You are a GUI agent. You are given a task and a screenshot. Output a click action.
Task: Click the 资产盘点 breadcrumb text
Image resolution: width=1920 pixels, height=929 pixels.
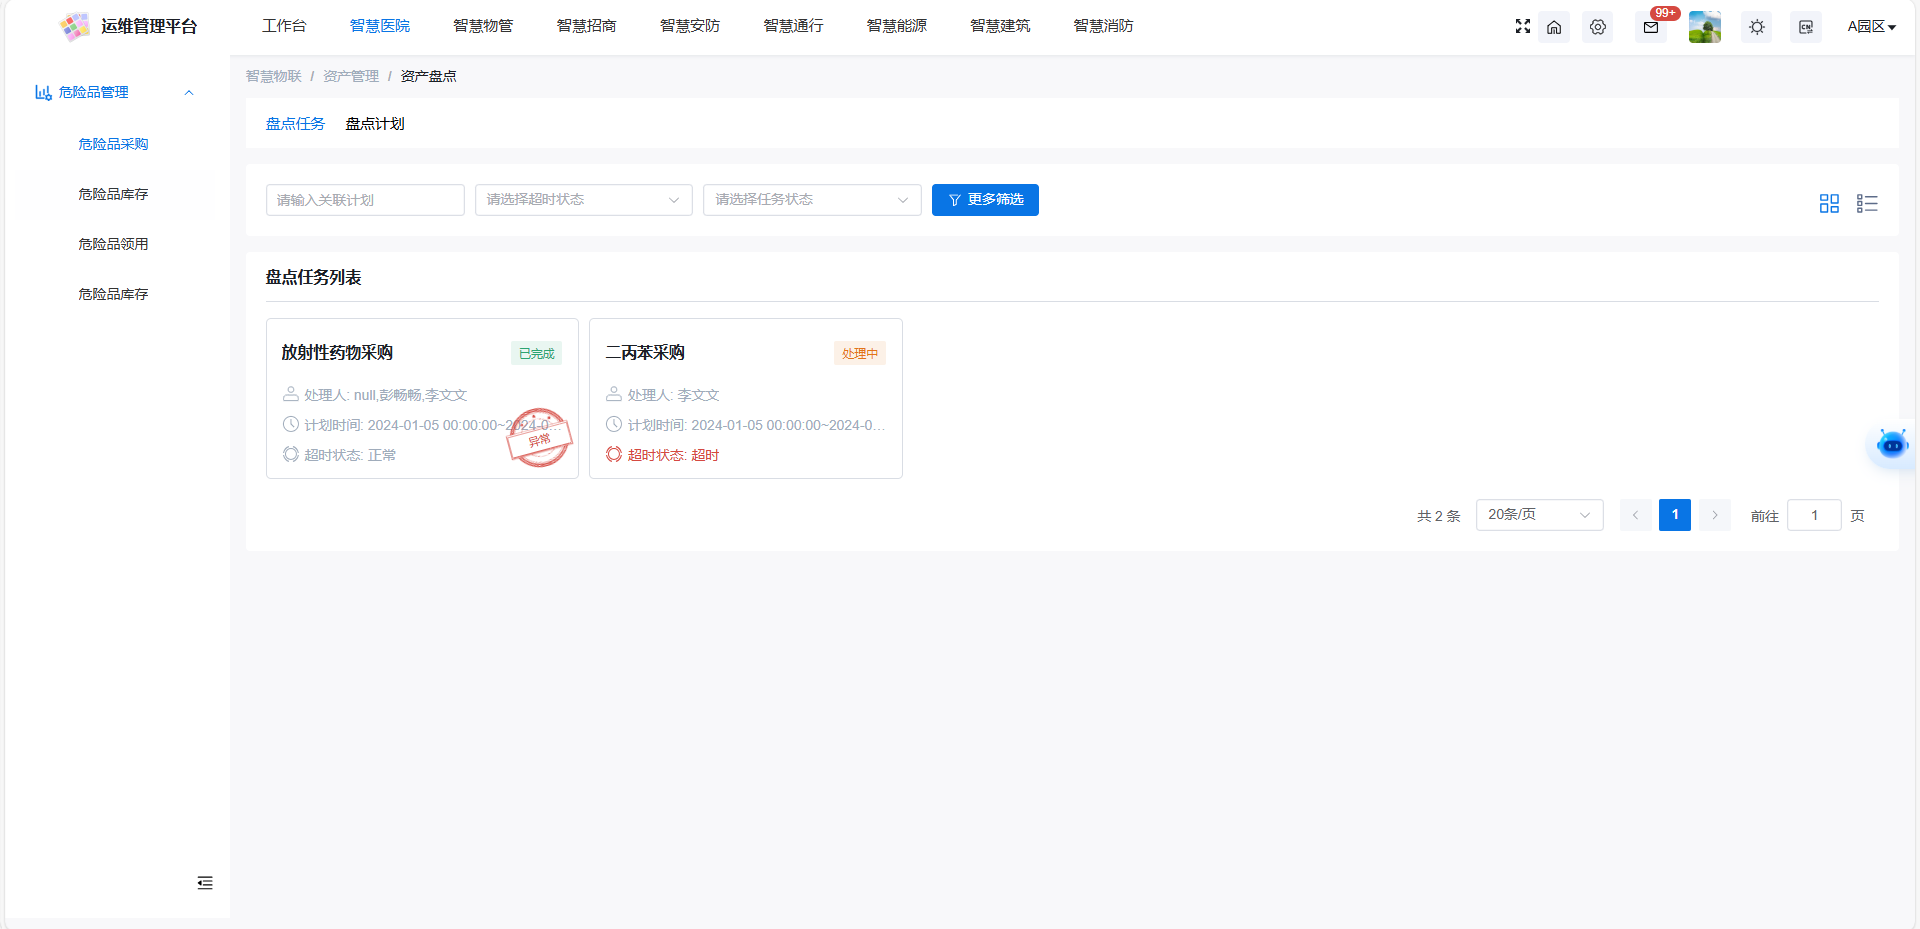pos(428,76)
